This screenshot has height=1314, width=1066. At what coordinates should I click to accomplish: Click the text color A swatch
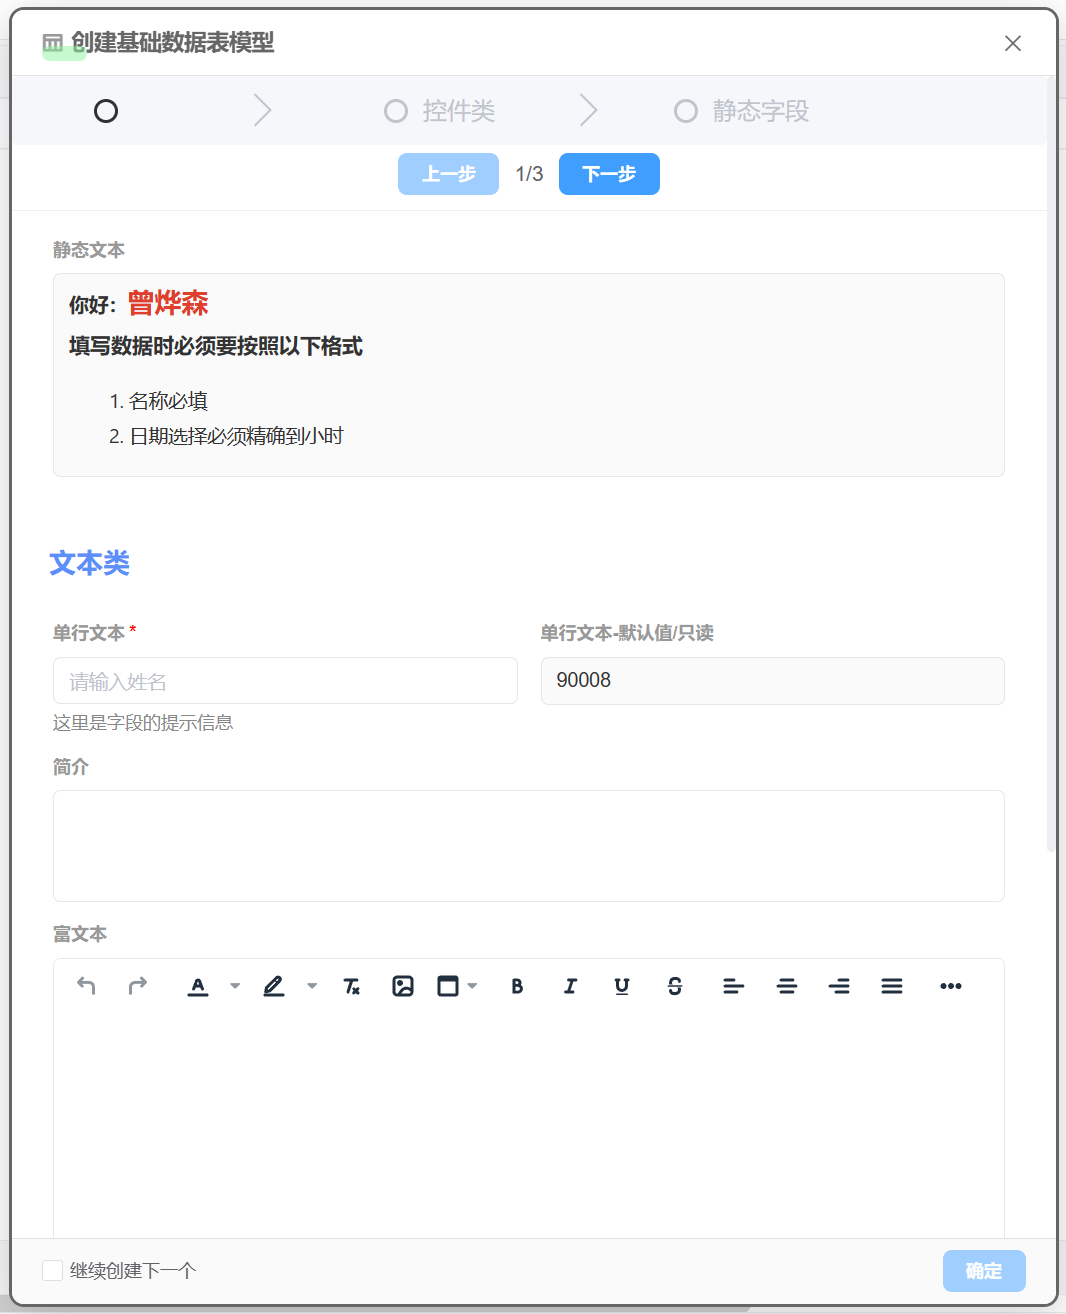point(198,986)
